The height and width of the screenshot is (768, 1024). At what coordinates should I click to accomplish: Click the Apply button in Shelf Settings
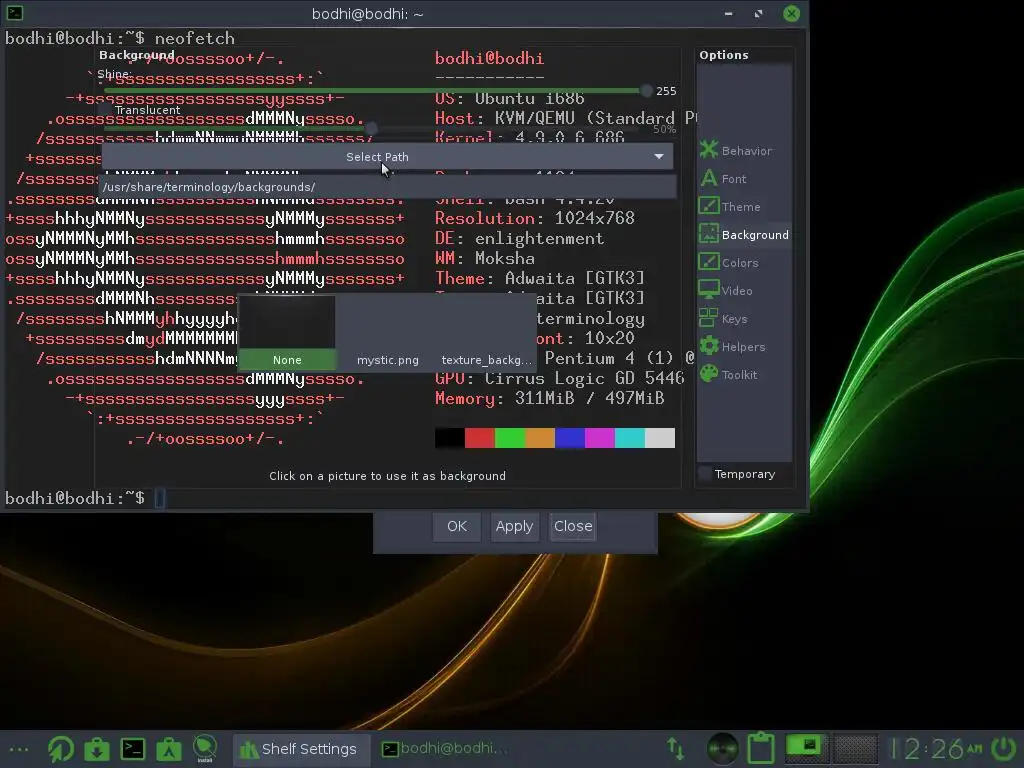[515, 526]
